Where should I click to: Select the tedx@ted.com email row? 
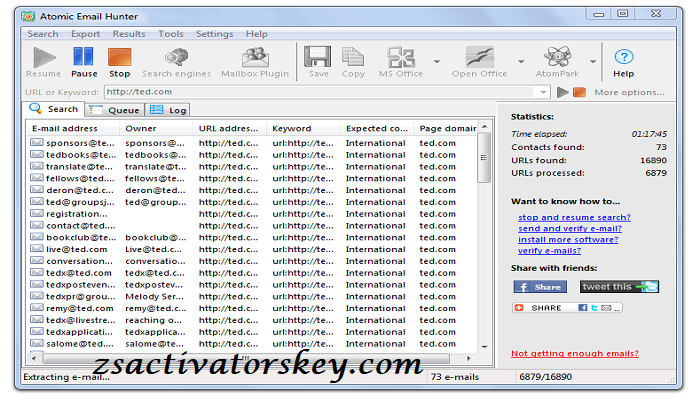pos(253,273)
